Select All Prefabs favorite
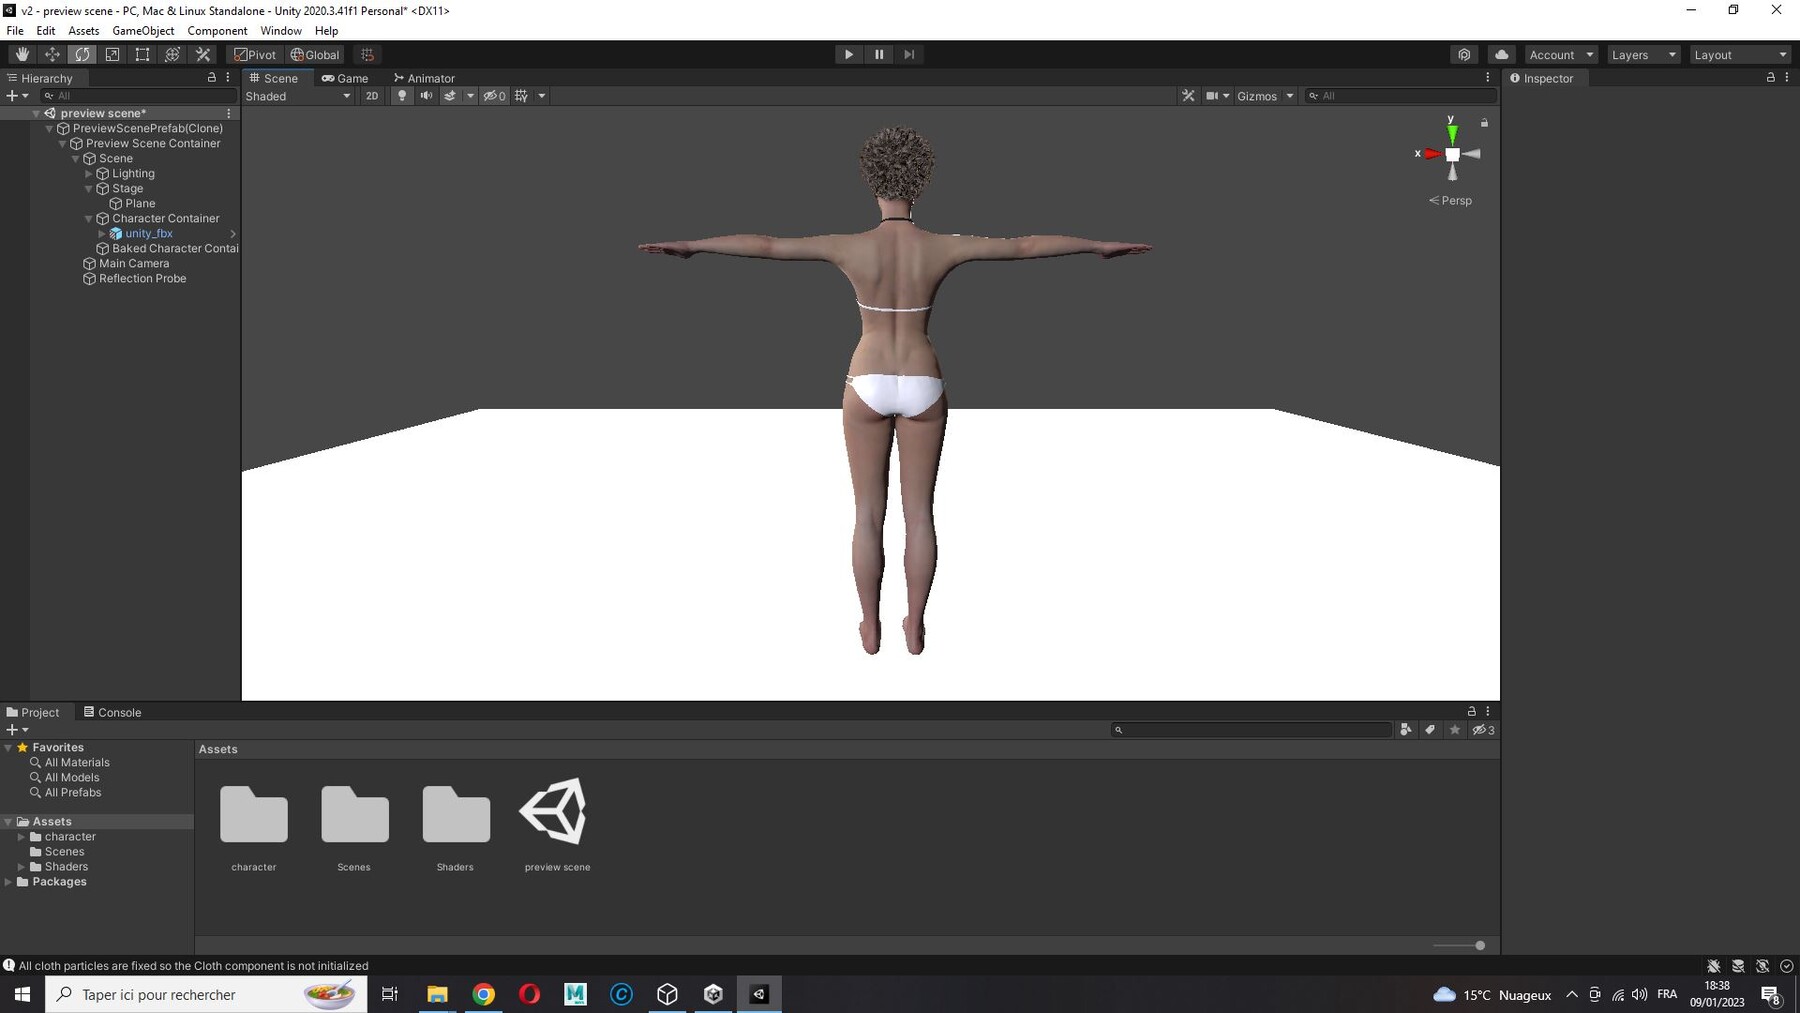1800x1013 pixels. (x=73, y=793)
